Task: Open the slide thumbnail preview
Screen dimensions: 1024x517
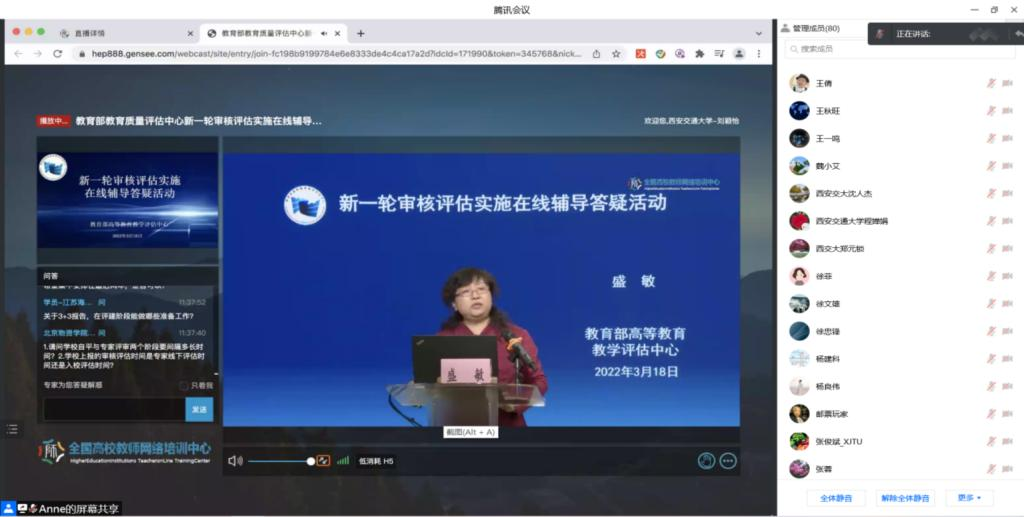Action: [128, 199]
